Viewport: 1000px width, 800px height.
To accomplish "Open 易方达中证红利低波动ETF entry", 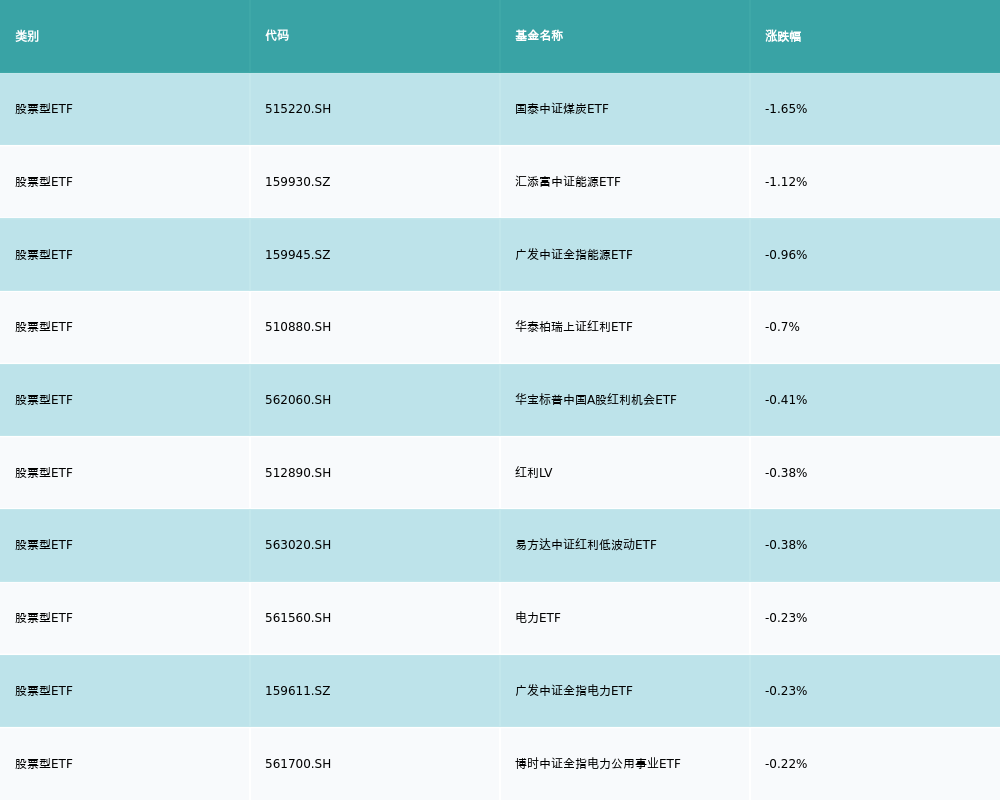I will point(585,545).
